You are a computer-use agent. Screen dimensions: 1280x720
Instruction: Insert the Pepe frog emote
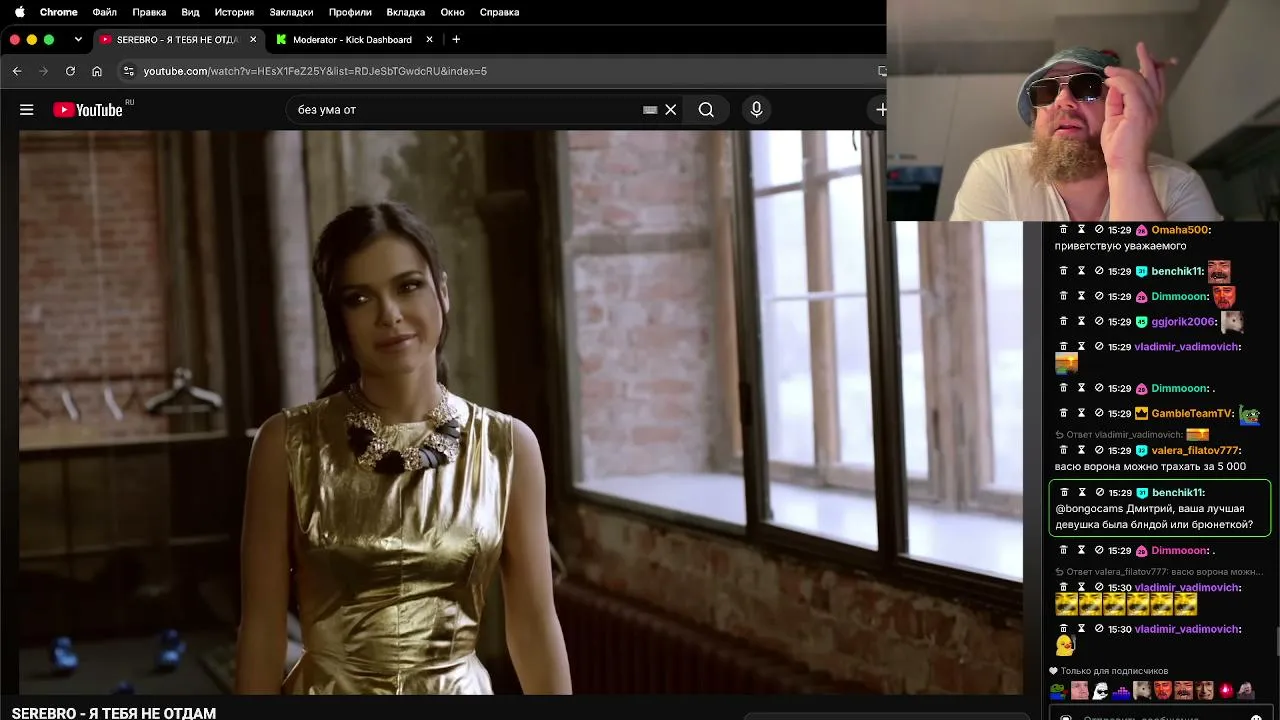(x=1058, y=690)
